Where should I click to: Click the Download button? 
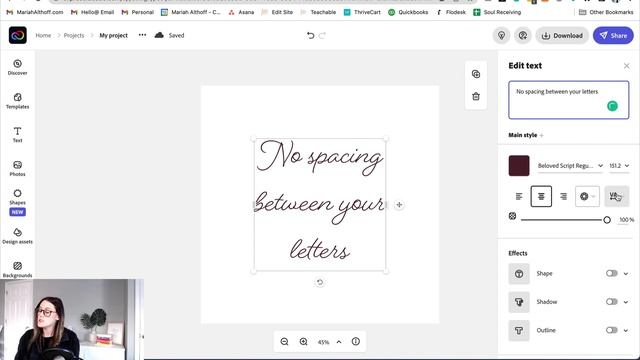562,36
